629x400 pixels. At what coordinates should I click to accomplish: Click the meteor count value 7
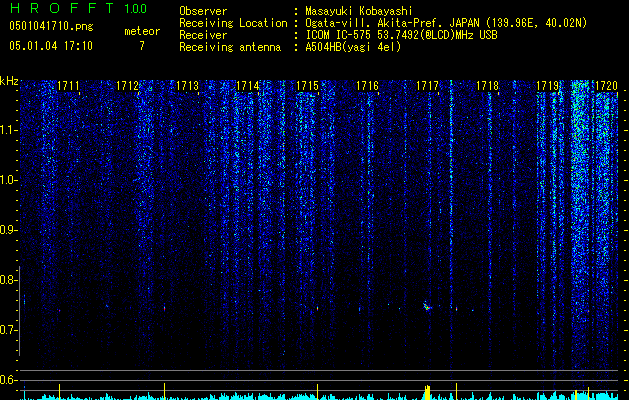pos(142,46)
